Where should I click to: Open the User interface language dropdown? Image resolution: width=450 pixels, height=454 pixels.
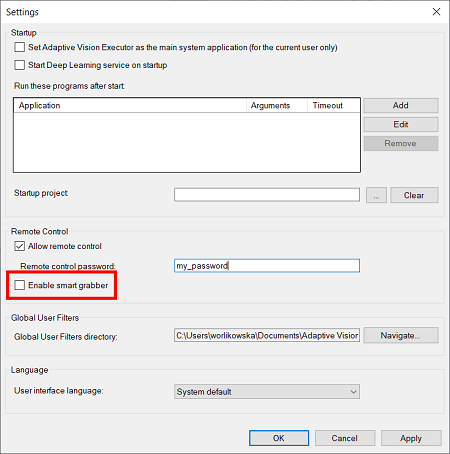point(267,392)
